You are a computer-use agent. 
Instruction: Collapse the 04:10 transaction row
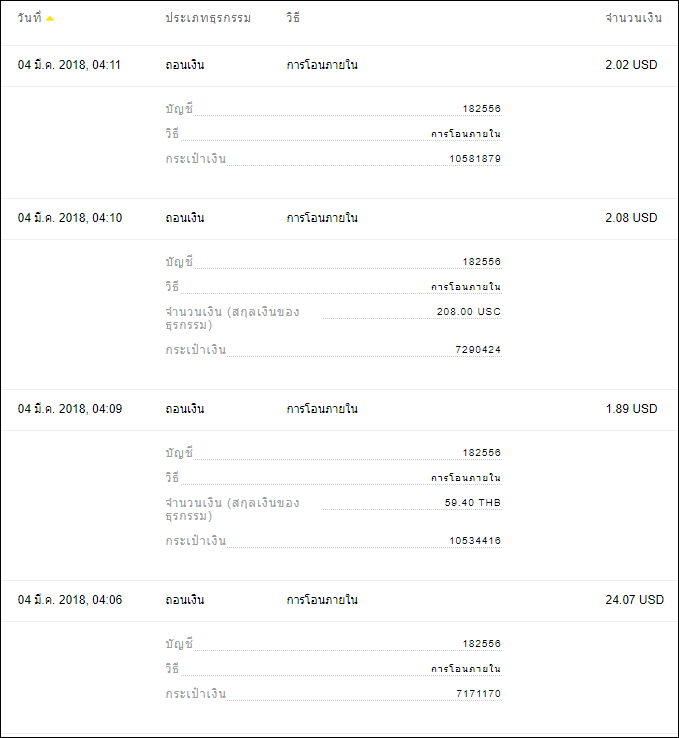click(x=339, y=218)
